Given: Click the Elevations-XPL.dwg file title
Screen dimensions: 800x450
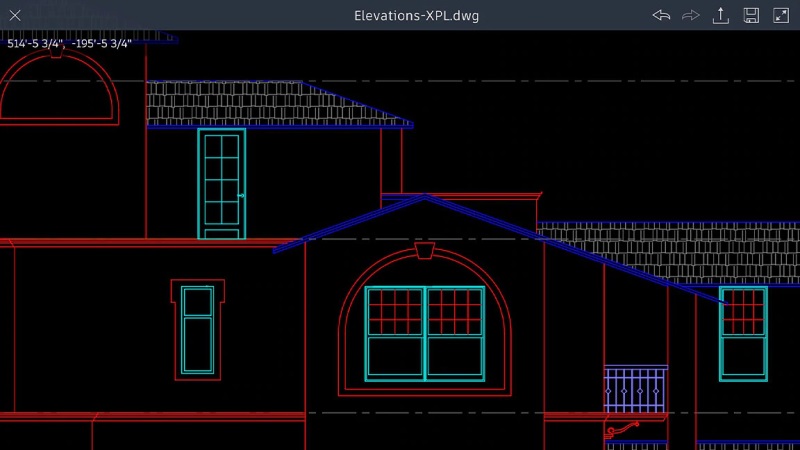Looking at the screenshot, I should (x=416, y=16).
